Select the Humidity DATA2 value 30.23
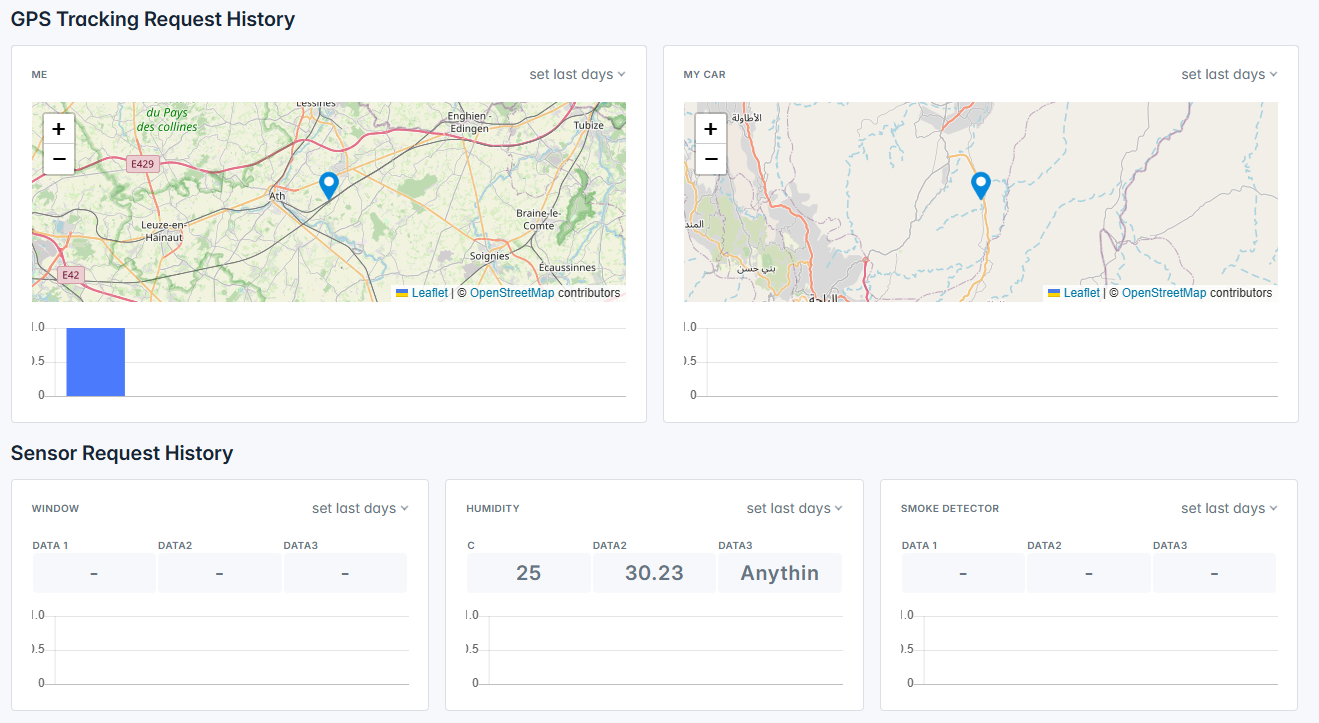This screenshot has width=1319, height=723. click(654, 573)
